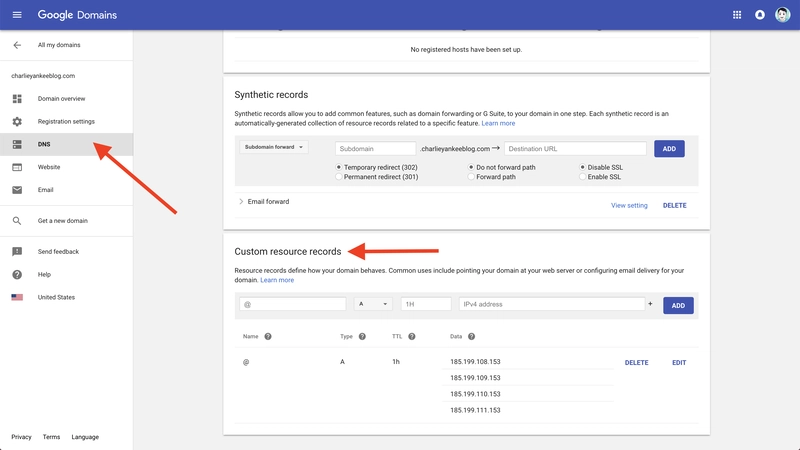The image size is (800, 450).
Task: Open the Subdomain forward dropdown
Action: tap(274, 147)
